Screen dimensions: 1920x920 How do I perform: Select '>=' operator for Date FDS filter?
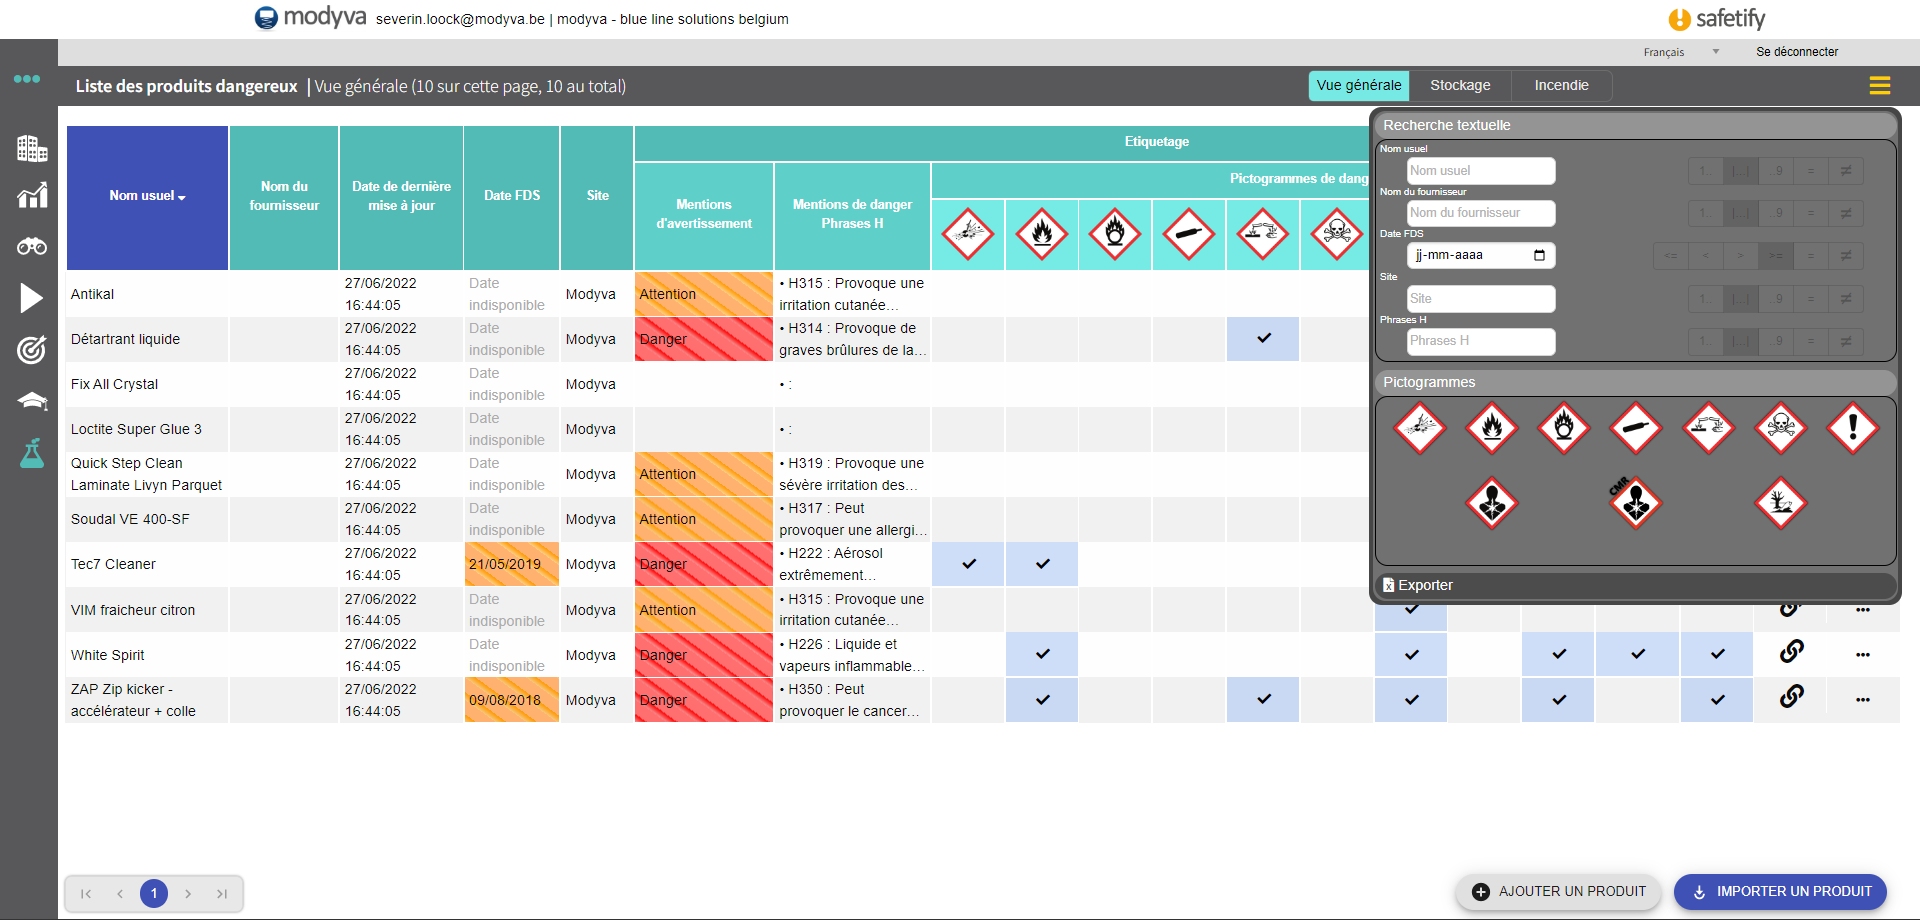coord(1776,256)
